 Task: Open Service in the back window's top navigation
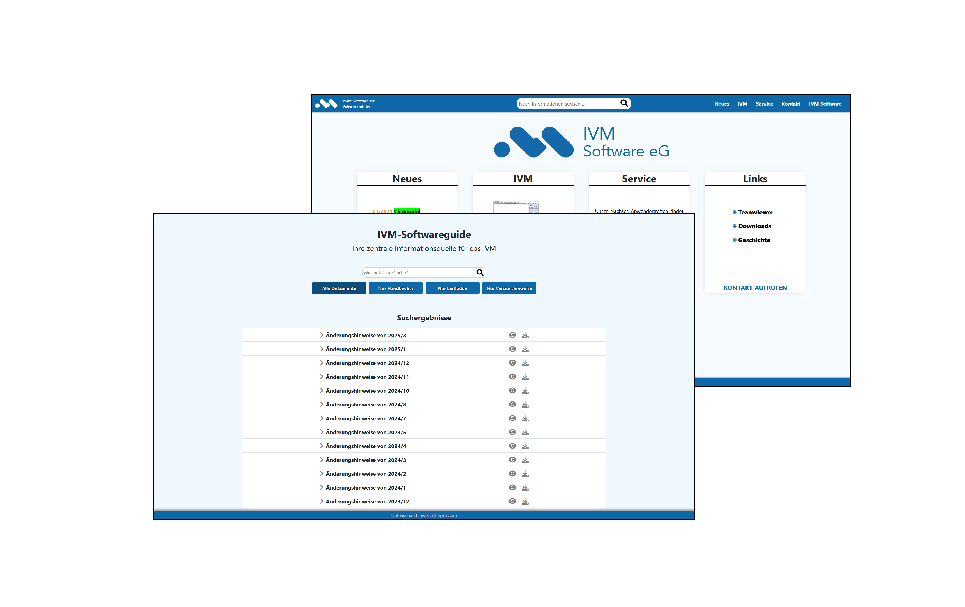[x=764, y=104]
